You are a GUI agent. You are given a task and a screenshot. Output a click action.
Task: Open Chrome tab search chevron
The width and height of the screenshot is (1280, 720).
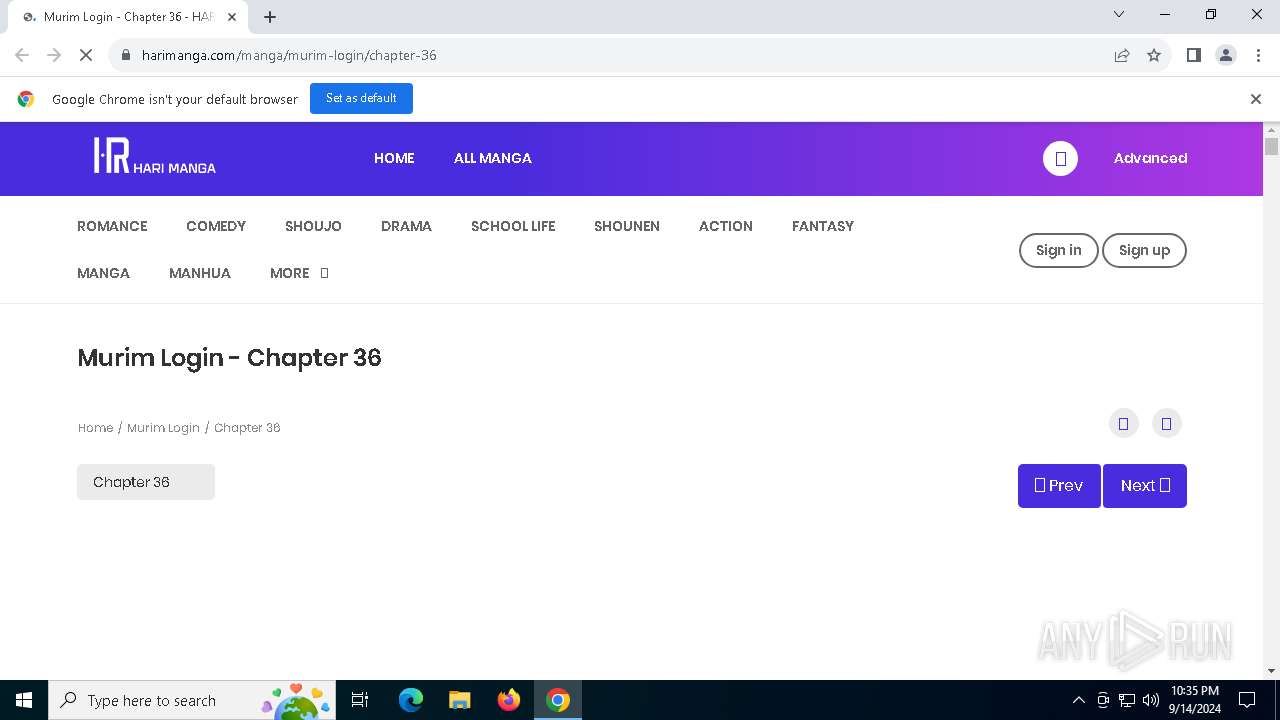point(1119,14)
